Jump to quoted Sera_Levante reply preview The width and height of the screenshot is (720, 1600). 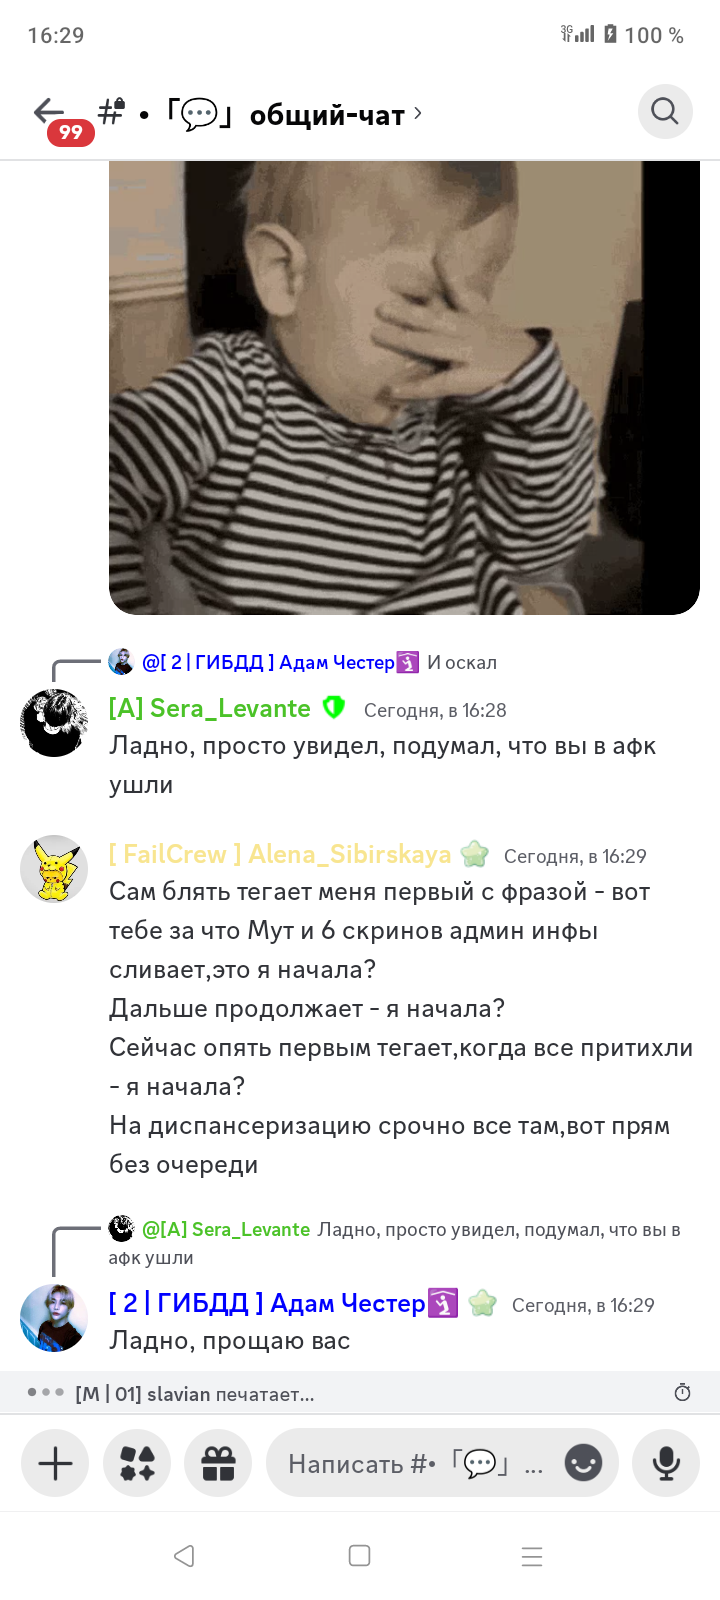point(395,1243)
